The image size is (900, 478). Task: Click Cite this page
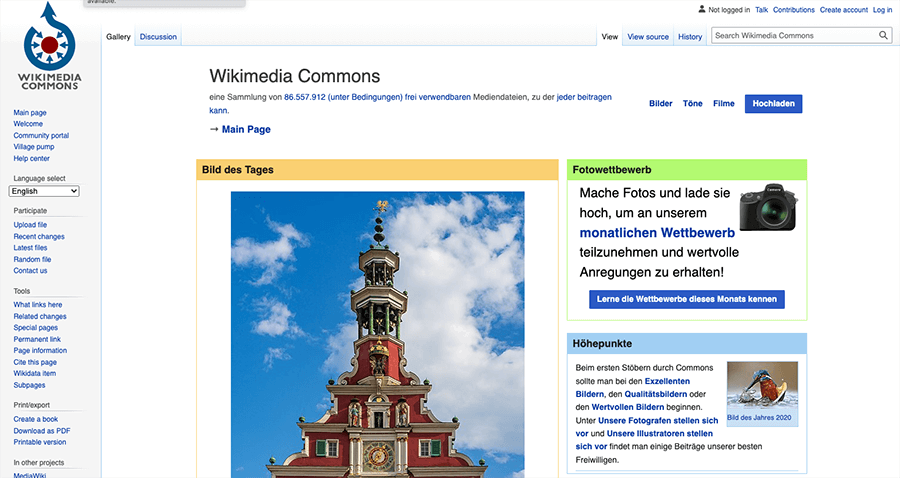(x=35, y=362)
